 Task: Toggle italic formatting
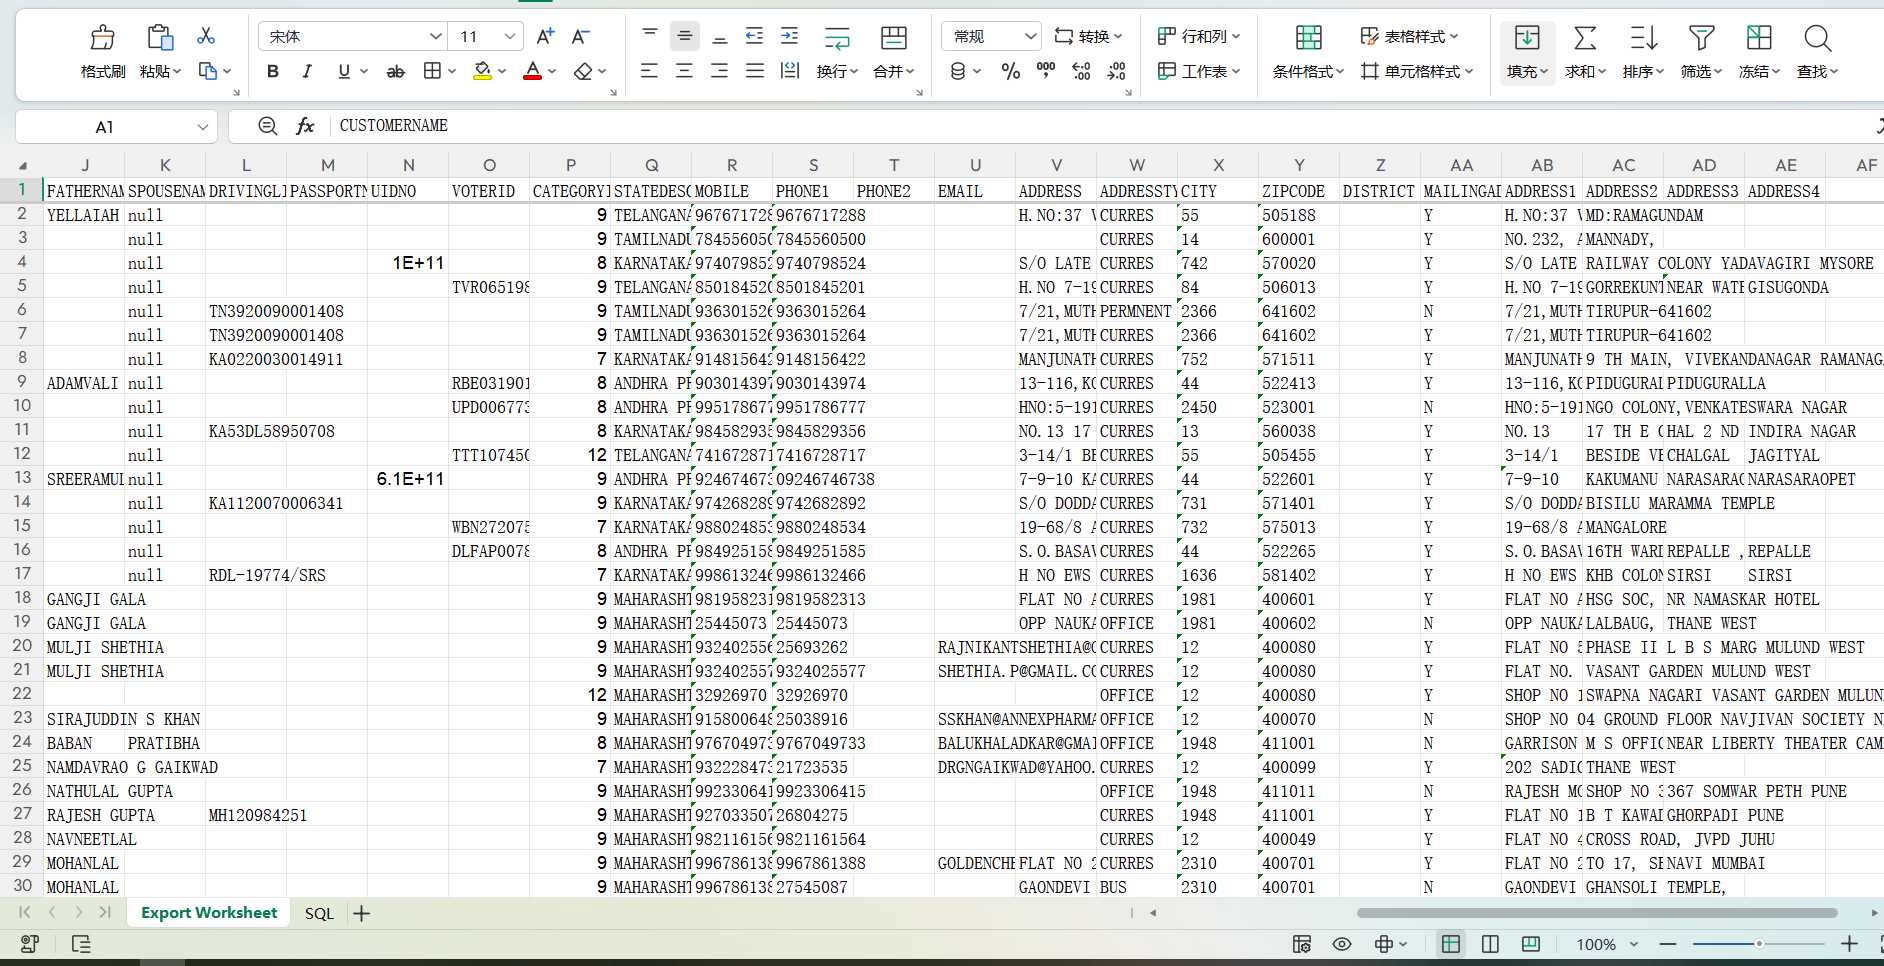point(307,71)
